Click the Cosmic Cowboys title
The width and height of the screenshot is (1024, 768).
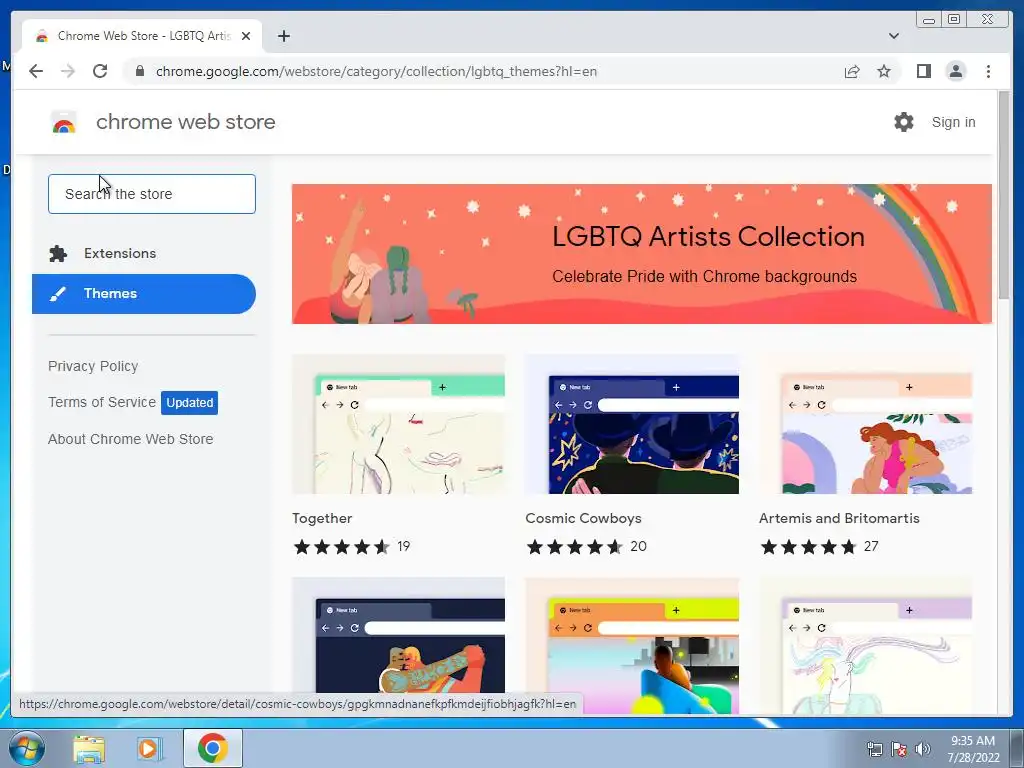[583, 519]
